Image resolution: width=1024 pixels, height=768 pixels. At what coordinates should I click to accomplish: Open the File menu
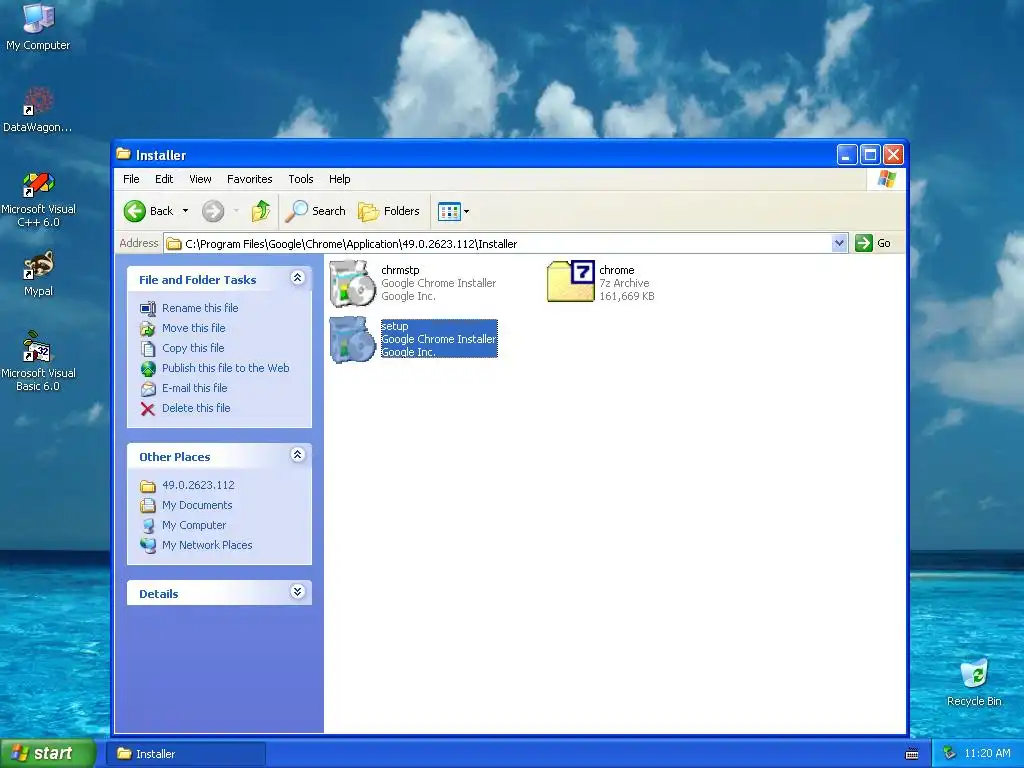click(131, 179)
